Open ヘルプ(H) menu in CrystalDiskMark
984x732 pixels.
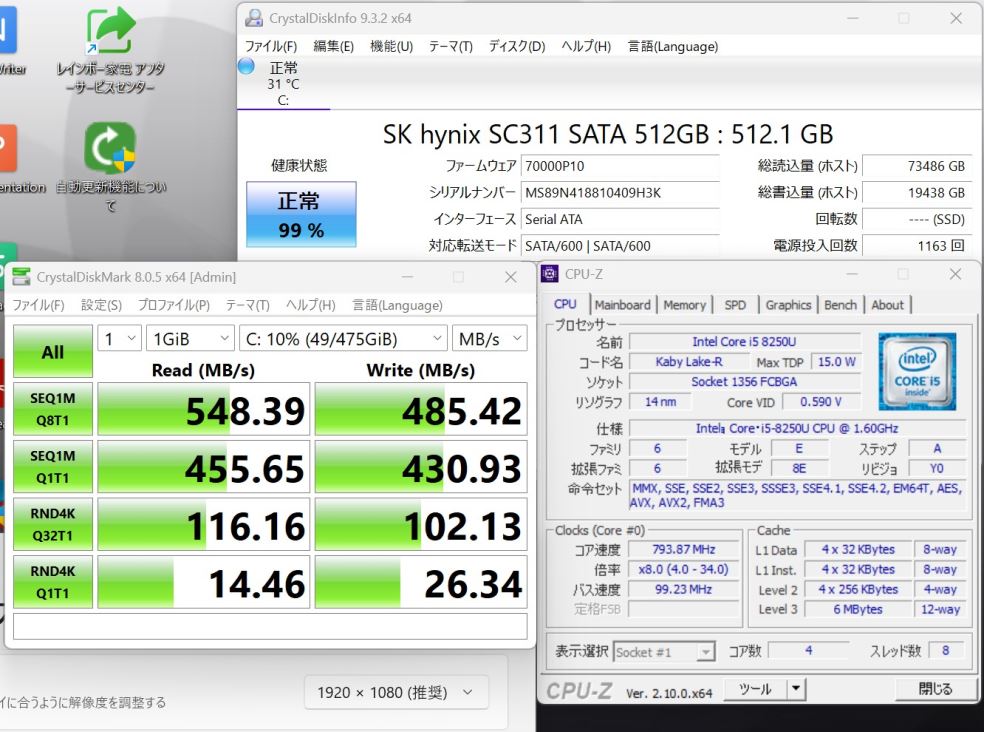point(311,305)
